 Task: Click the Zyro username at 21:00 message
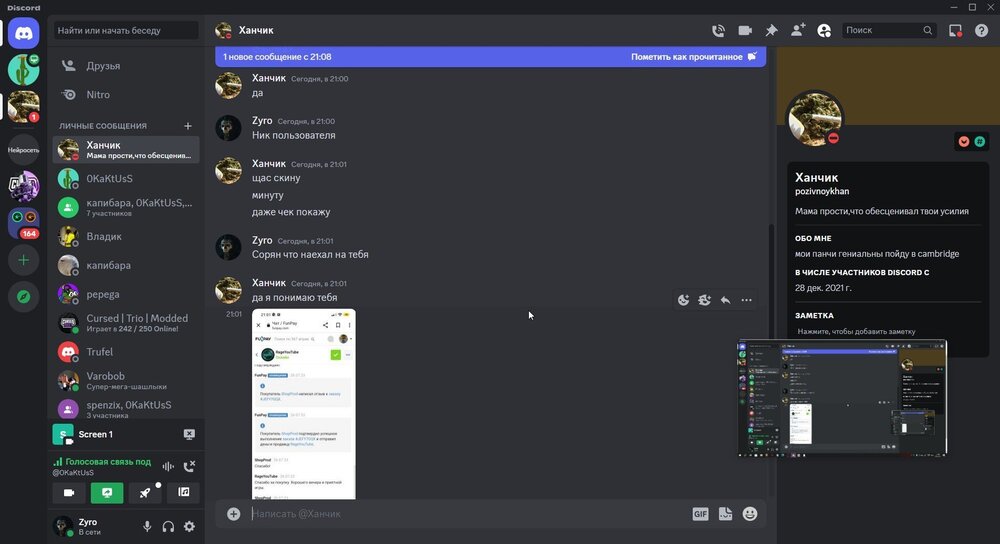262,121
